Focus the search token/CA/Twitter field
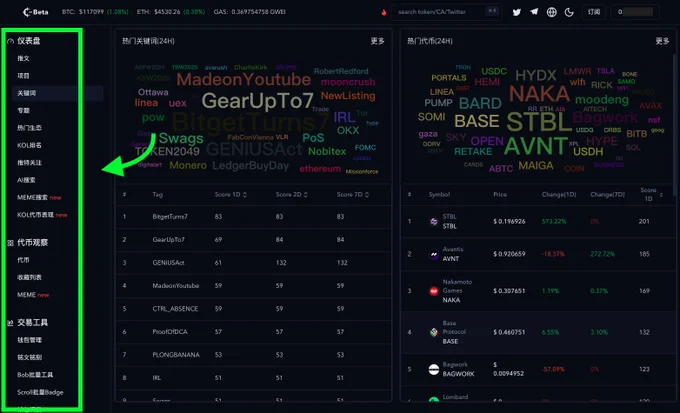 [x=446, y=12]
